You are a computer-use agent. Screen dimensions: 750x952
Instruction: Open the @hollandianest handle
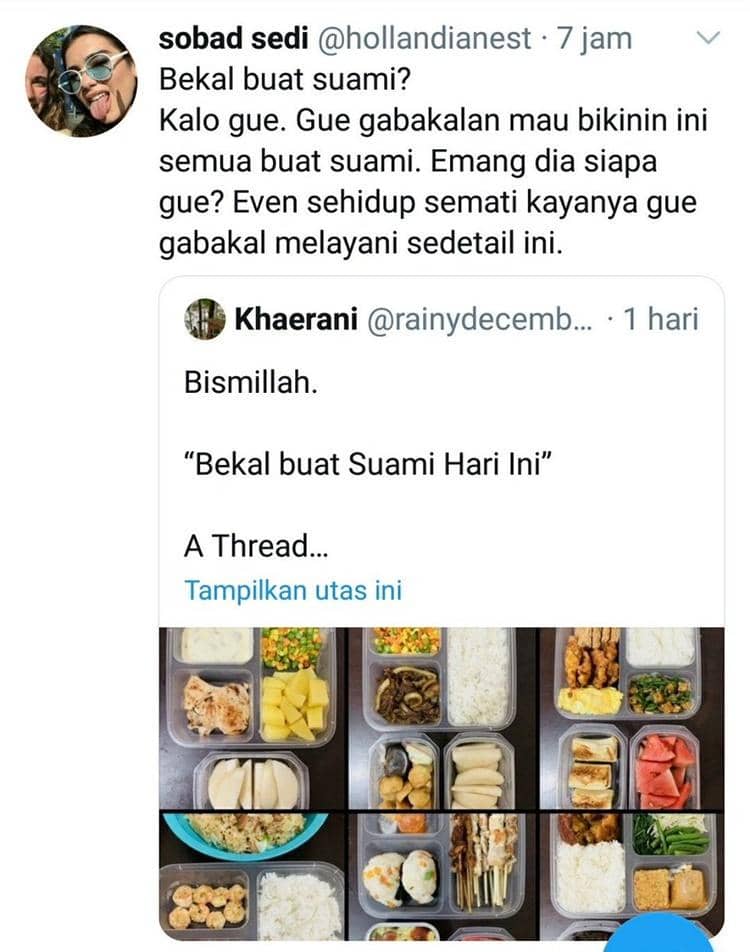tap(425, 39)
